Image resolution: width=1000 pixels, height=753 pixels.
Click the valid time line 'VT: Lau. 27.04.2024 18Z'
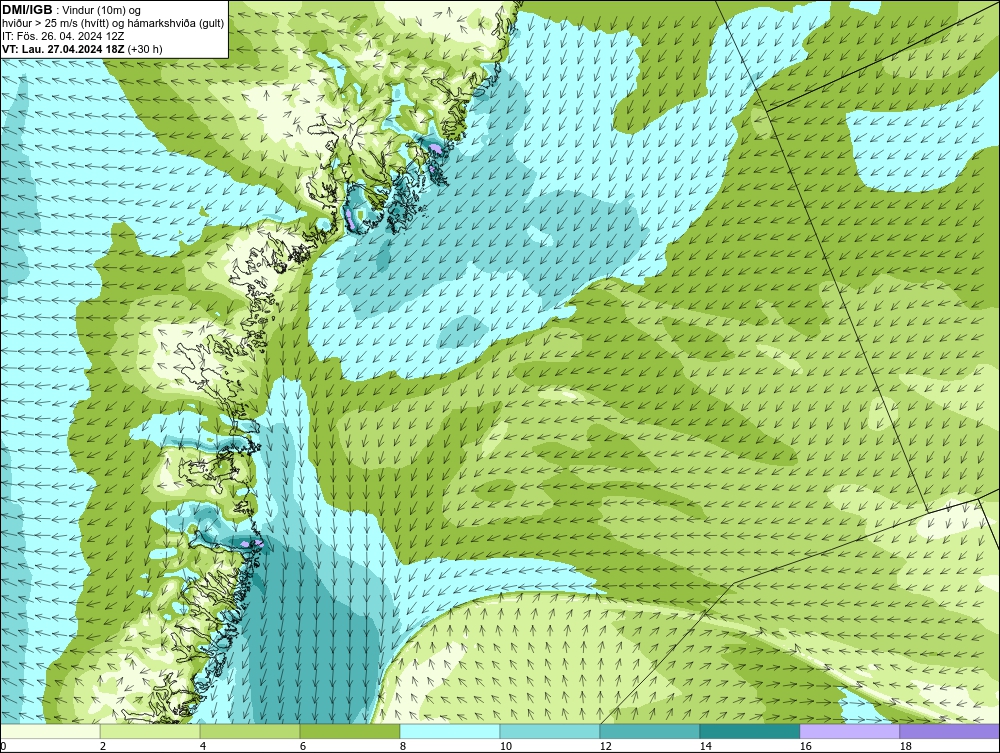pyautogui.click(x=63, y=48)
